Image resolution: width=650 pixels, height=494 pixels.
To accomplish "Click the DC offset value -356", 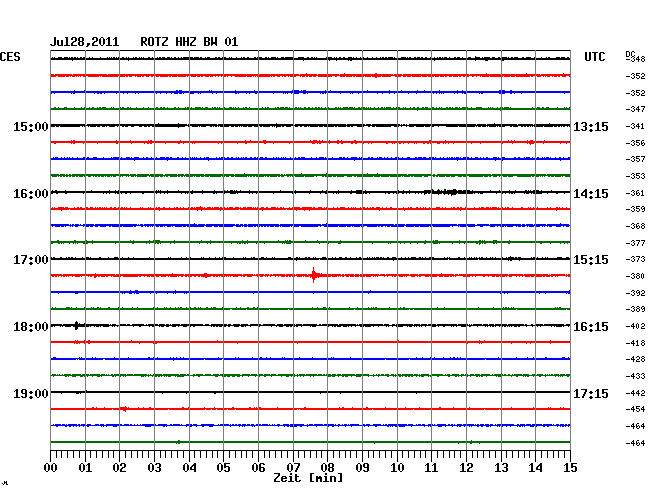I will point(635,143).
